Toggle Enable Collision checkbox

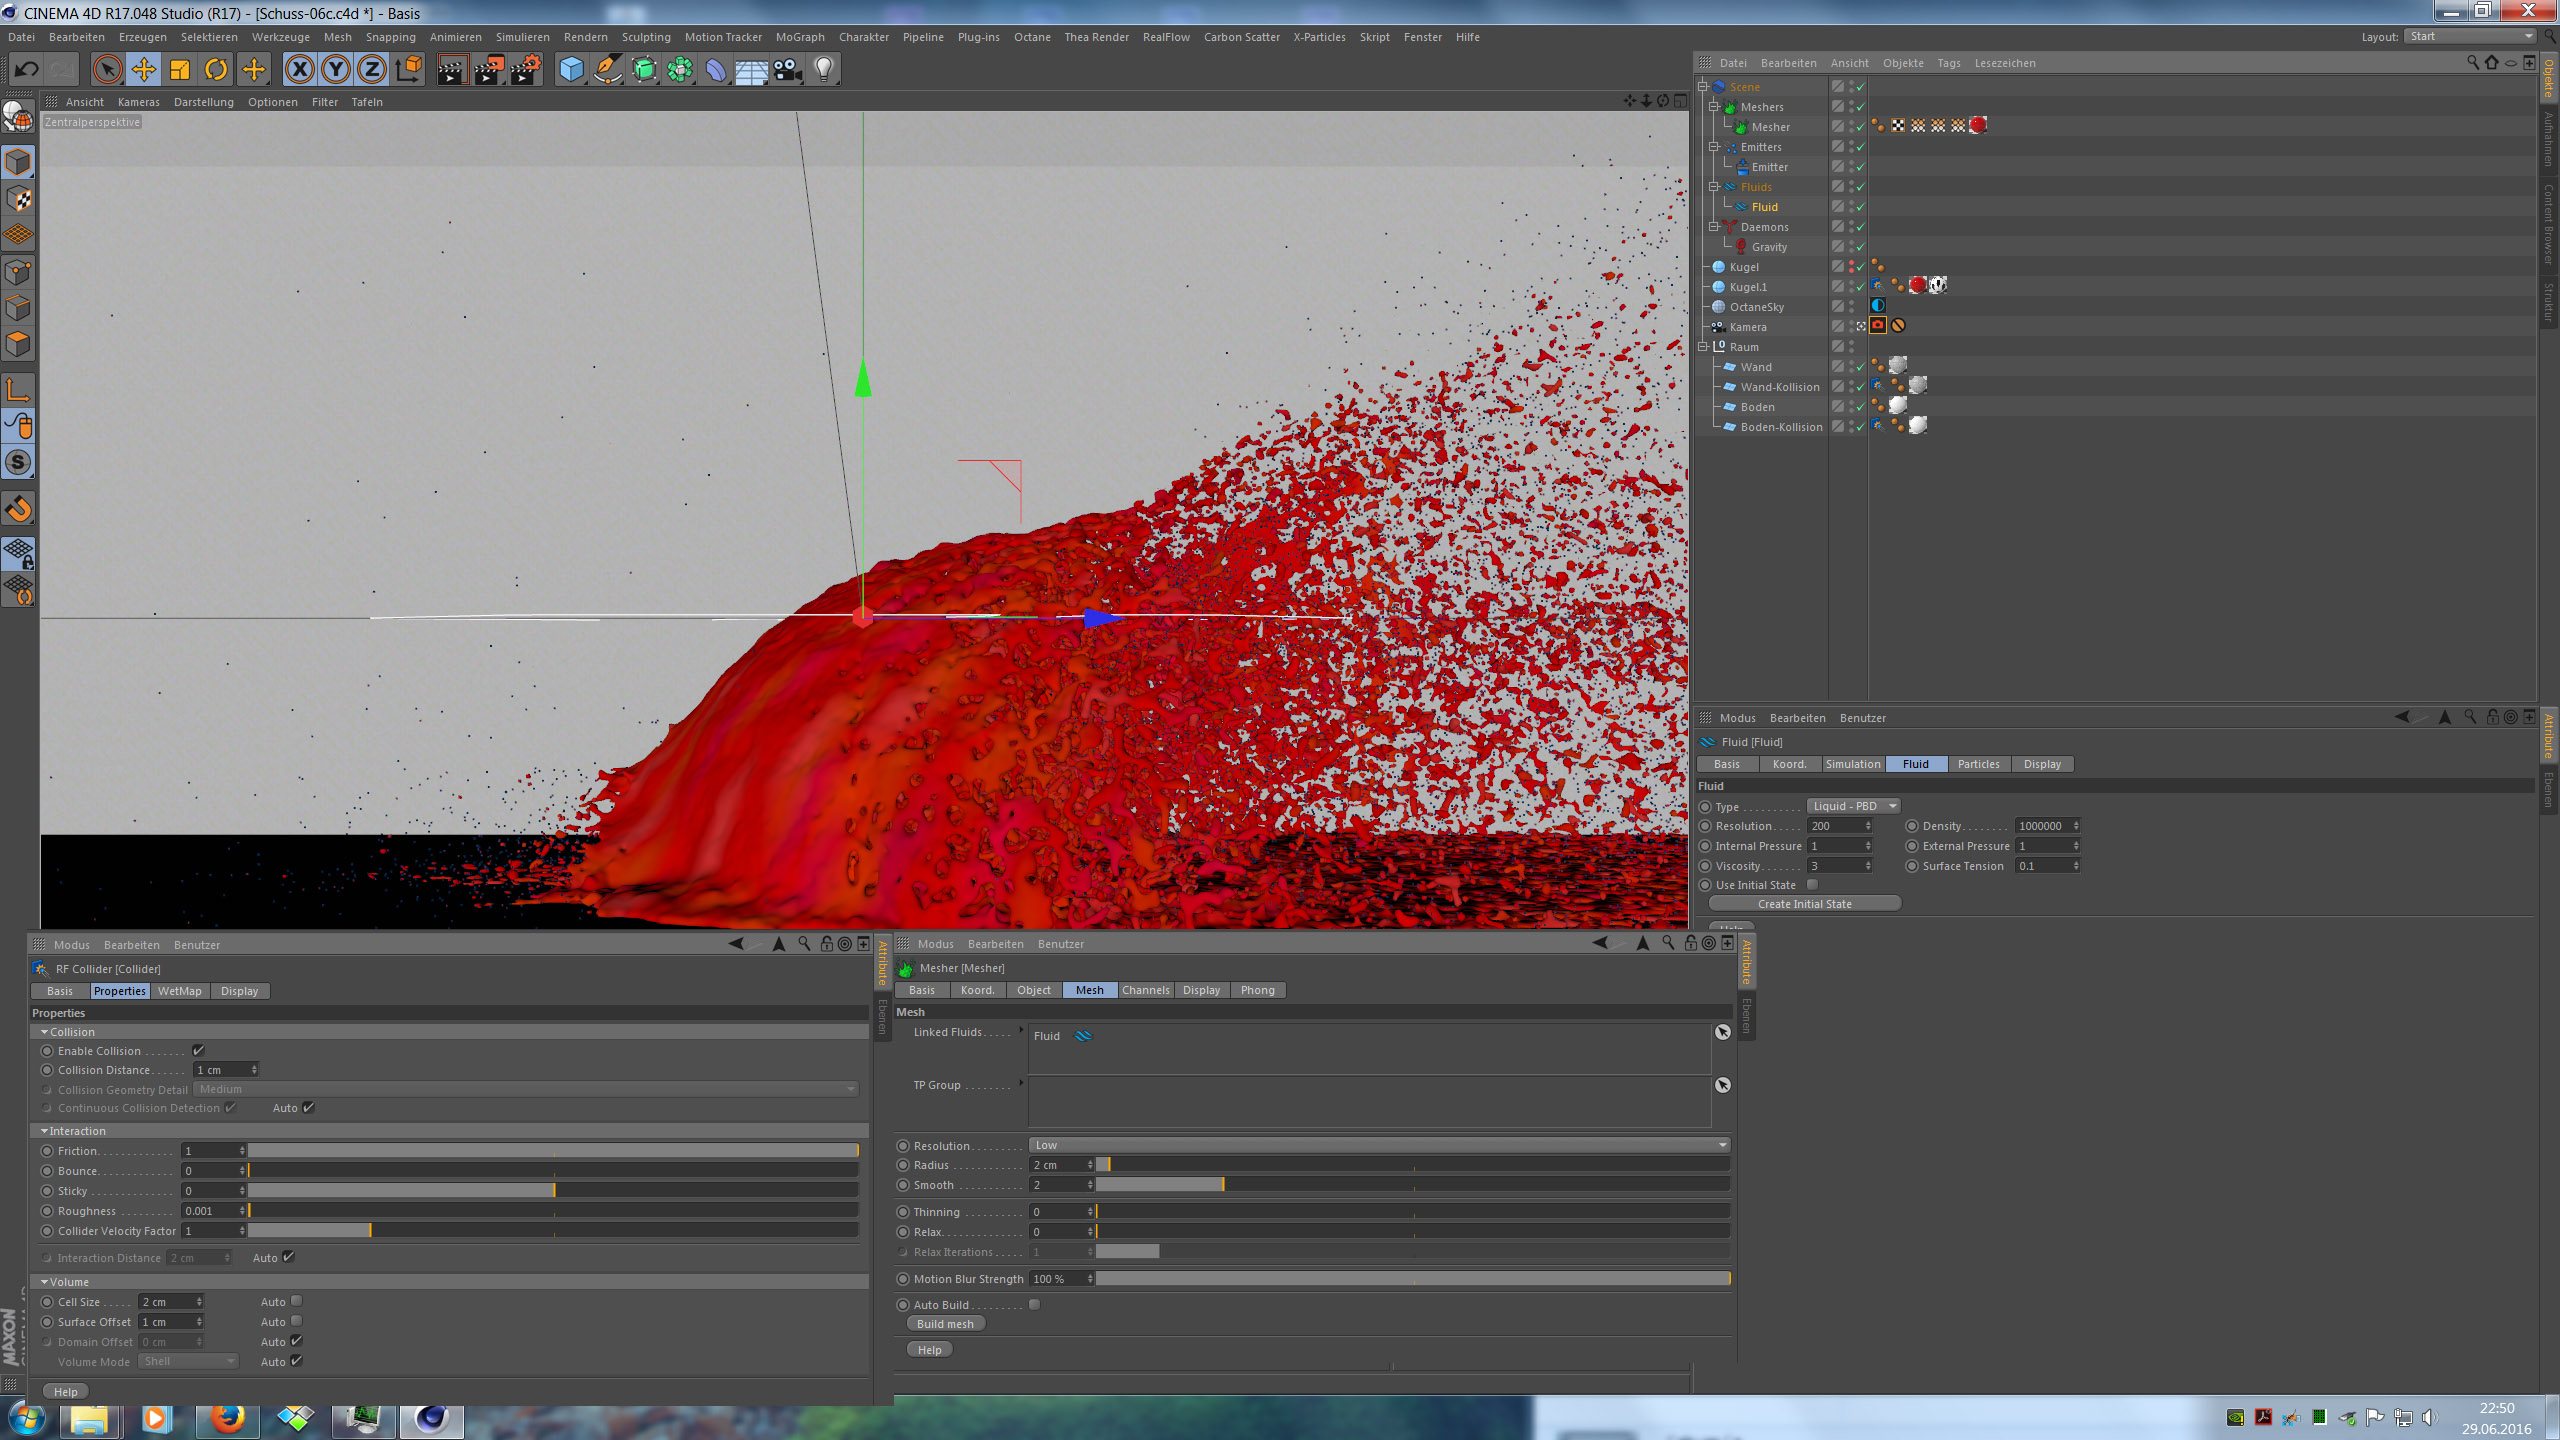(198, 1051)
